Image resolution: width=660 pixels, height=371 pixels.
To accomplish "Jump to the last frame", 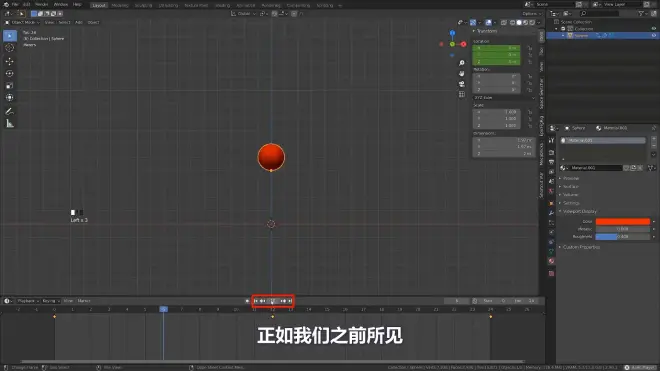I will [x=290, y=301].
